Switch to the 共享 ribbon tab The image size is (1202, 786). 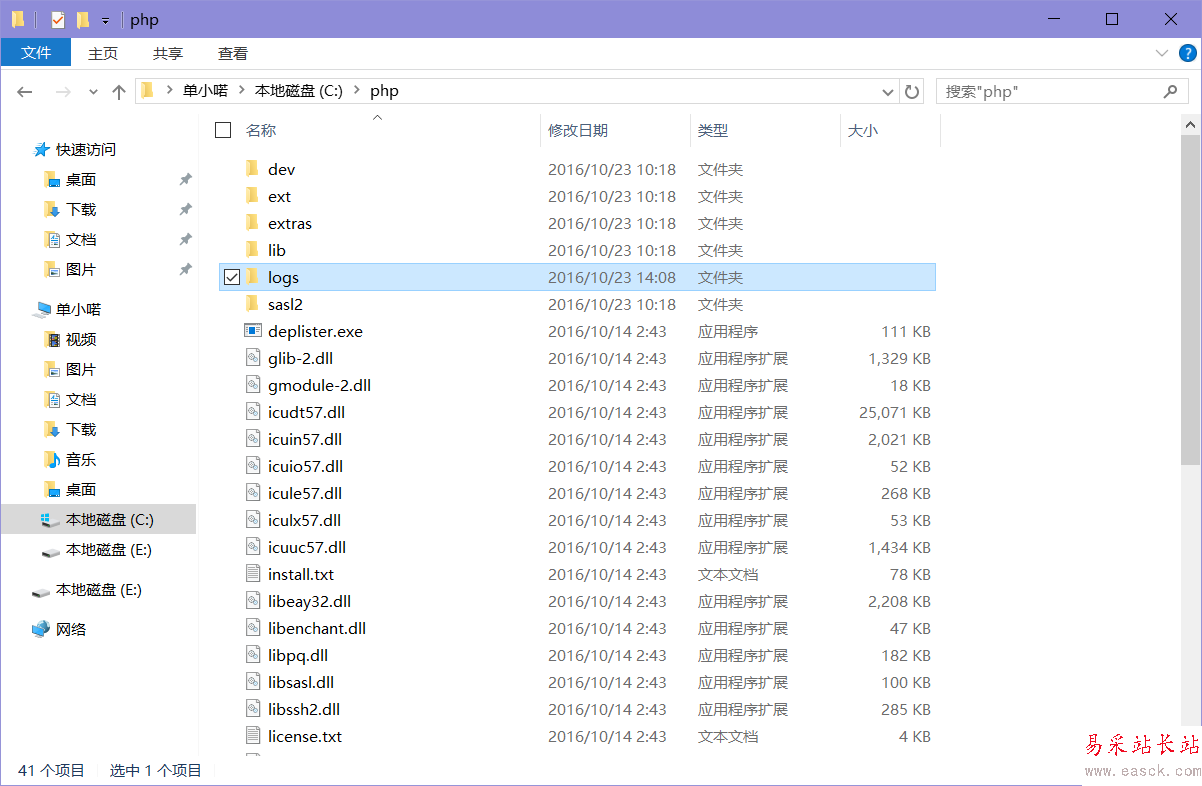(168, 53)
